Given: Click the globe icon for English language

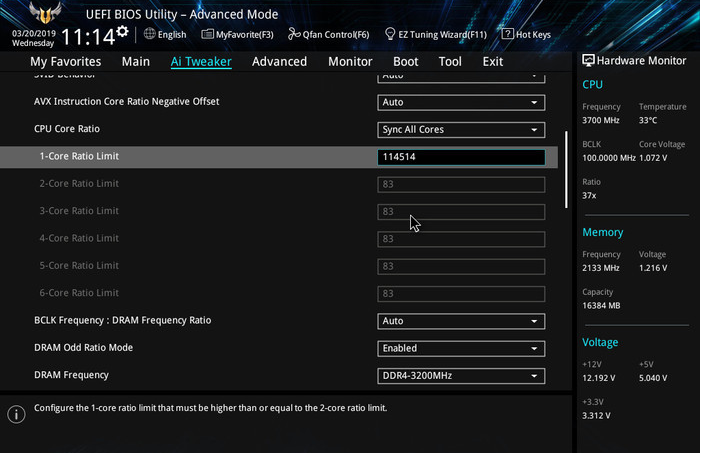Looking at the screenshot, I should 150,34.
